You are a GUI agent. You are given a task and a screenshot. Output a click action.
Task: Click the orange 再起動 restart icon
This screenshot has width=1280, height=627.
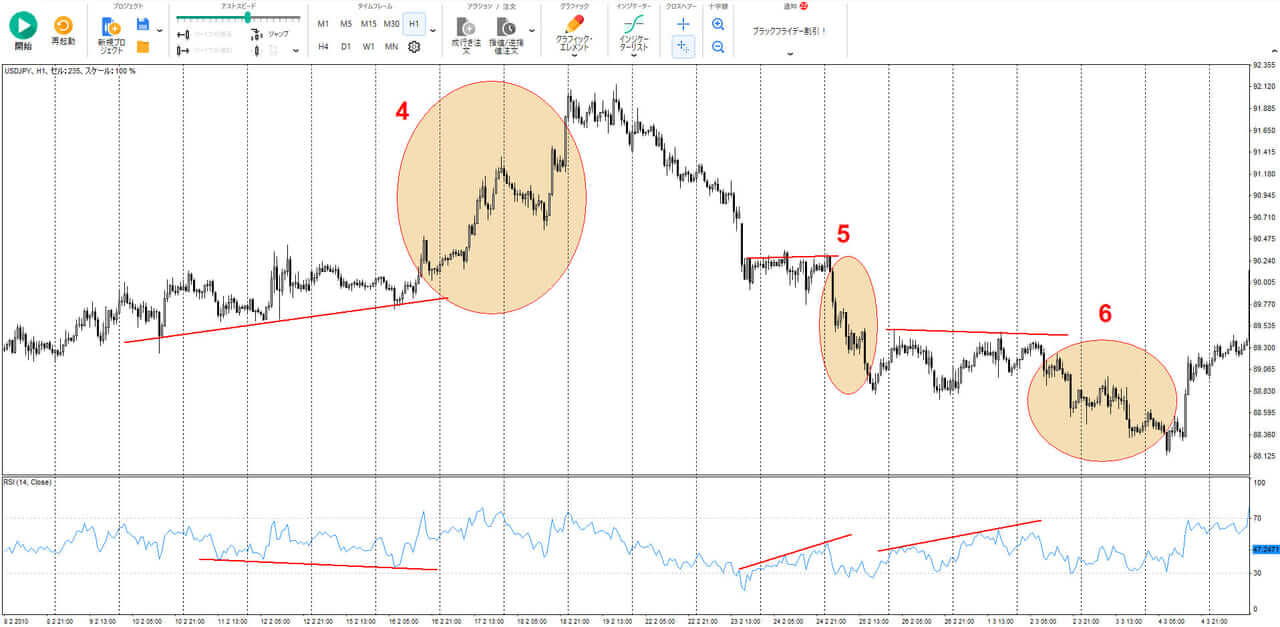(x=63, y=26)
